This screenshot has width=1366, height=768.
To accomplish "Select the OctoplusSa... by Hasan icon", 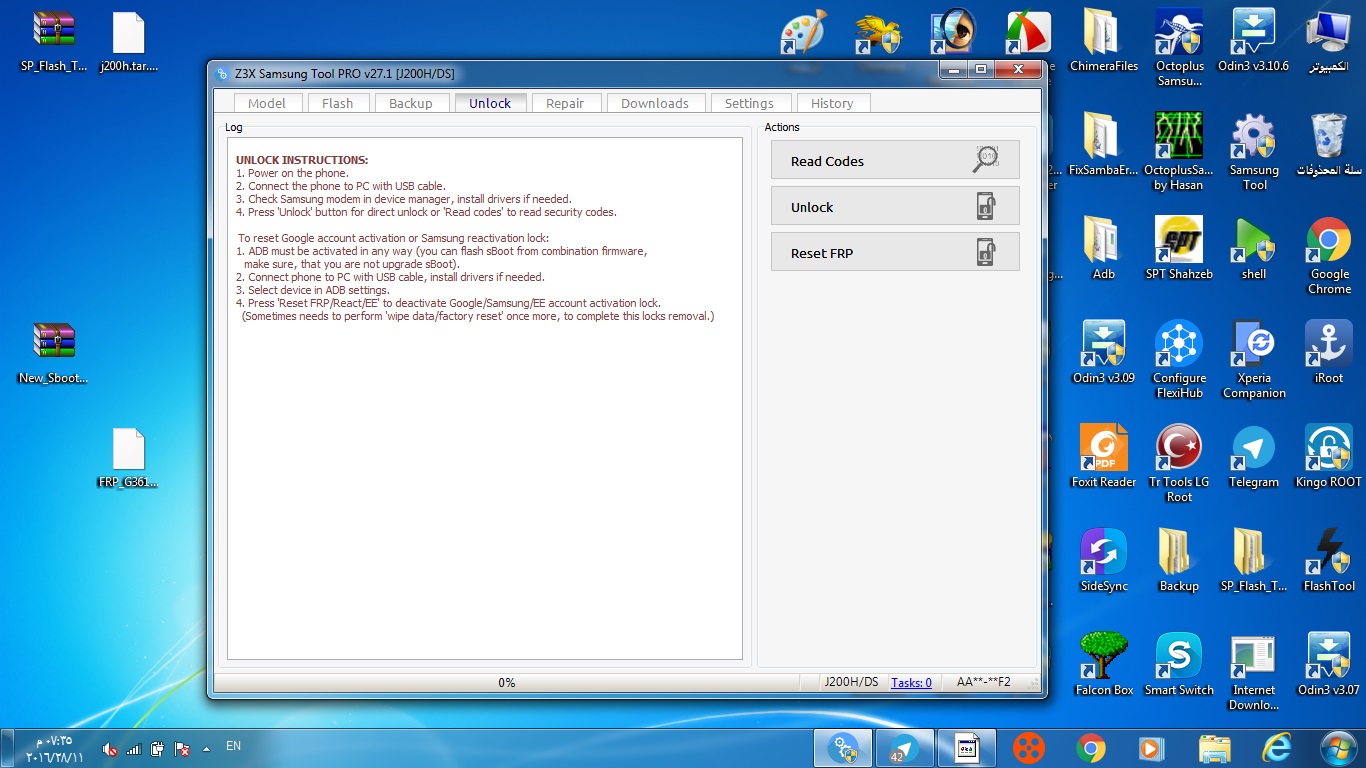I will click(x=1180, y=152).
